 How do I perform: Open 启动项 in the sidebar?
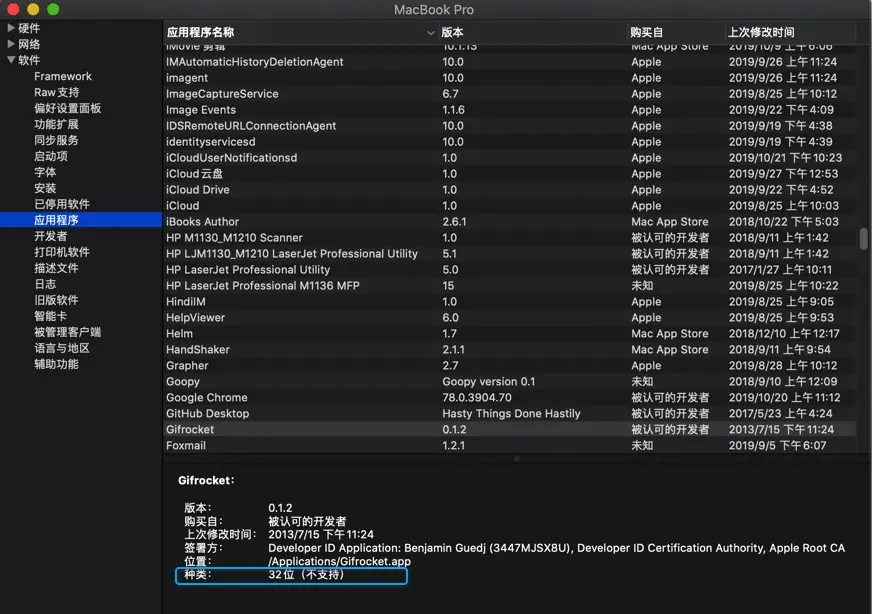pyautogui.click(x=51, y=156)
